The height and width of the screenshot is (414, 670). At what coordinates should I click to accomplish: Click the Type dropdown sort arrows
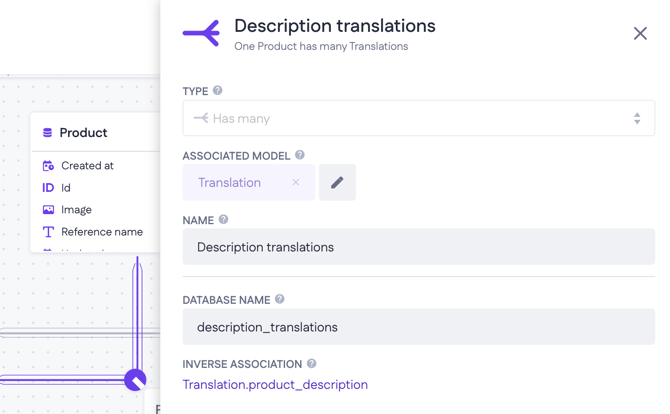tap(637, 118)
